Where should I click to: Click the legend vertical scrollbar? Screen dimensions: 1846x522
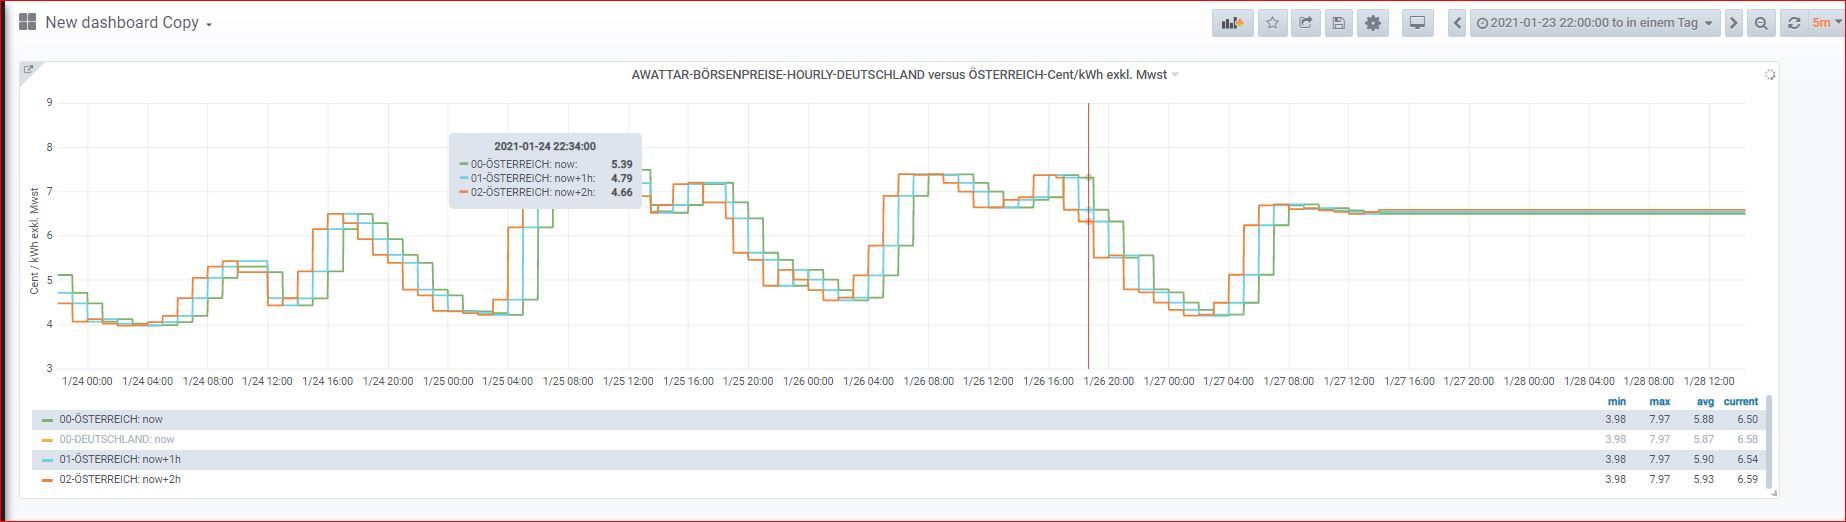point(1767,443)
